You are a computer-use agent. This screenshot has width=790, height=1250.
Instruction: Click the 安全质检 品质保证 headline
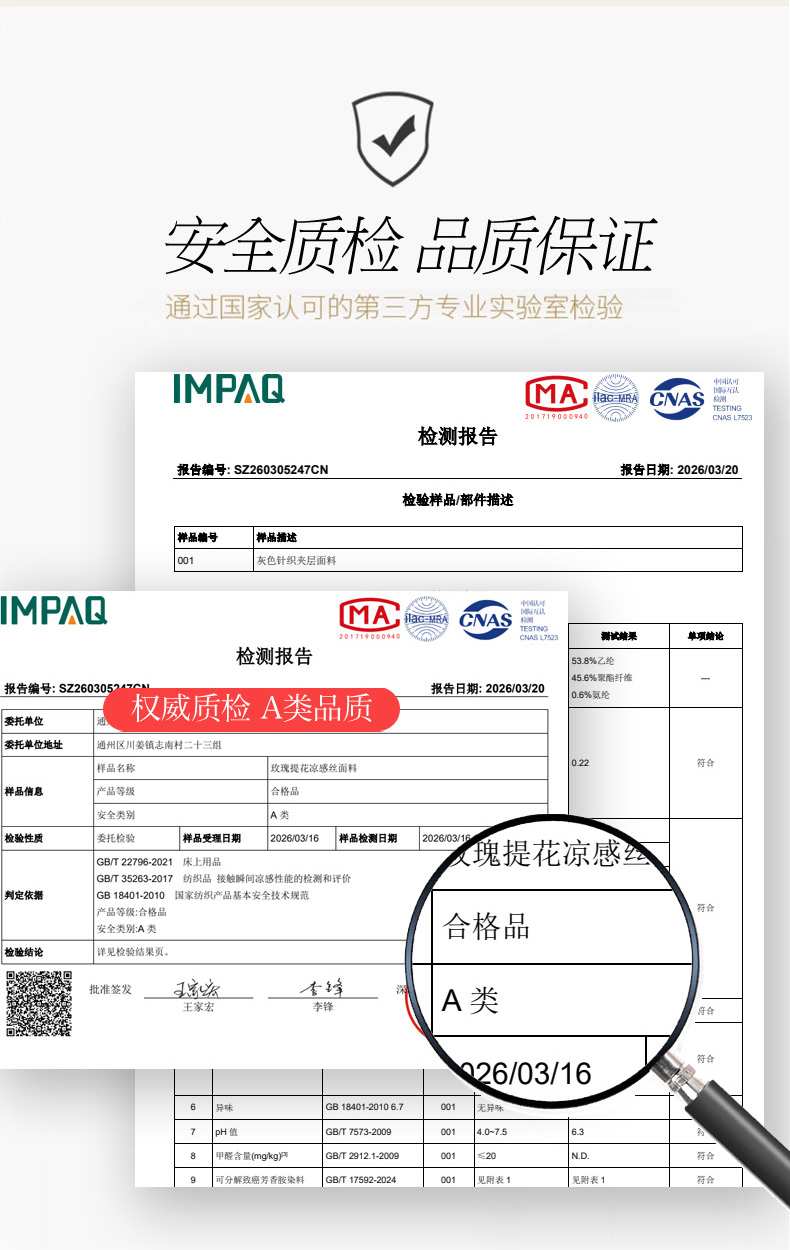click(x=410, y=246)
